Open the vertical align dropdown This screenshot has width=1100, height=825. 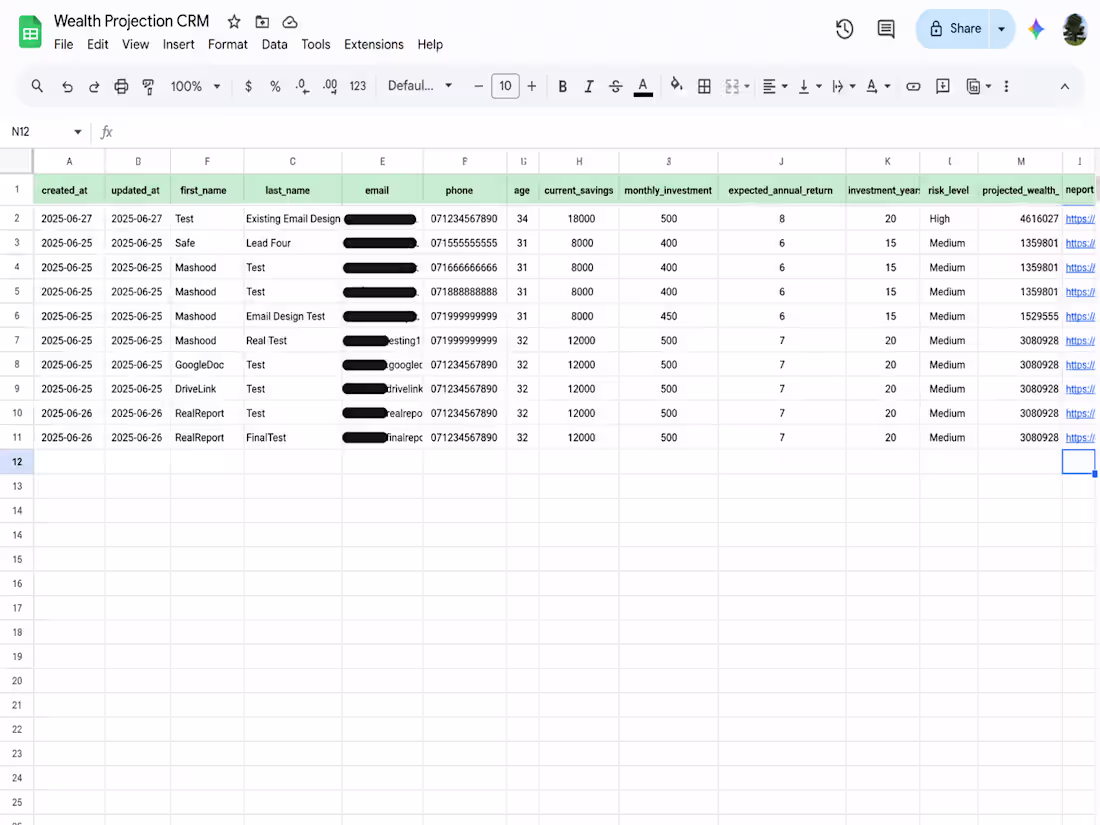(x=810, y=86)
